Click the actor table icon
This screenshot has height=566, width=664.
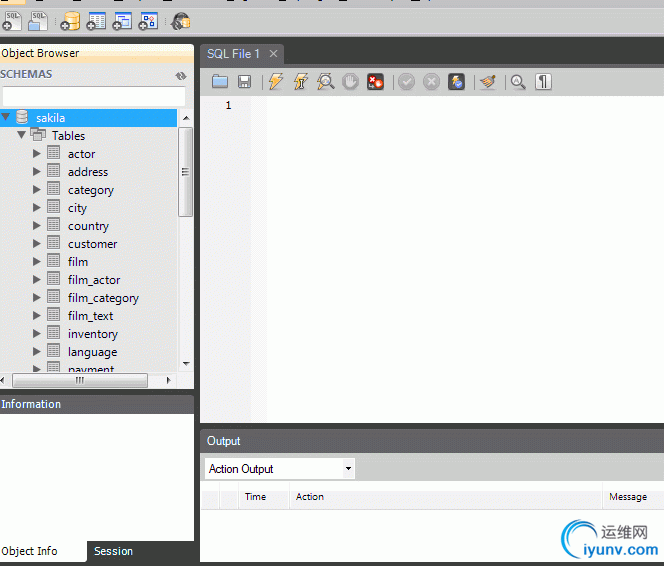click(53, 152)
